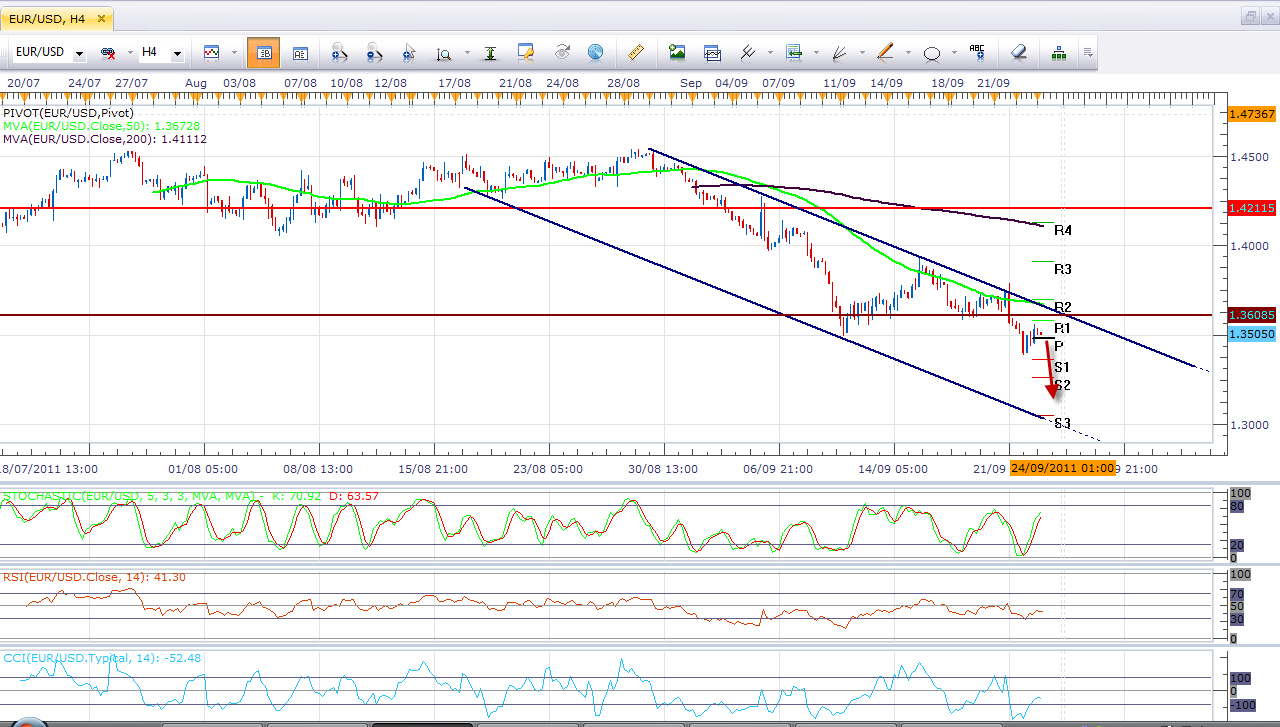Expand the fan lines dropdown arrow
1280x727 pixels.
(860, 53)
